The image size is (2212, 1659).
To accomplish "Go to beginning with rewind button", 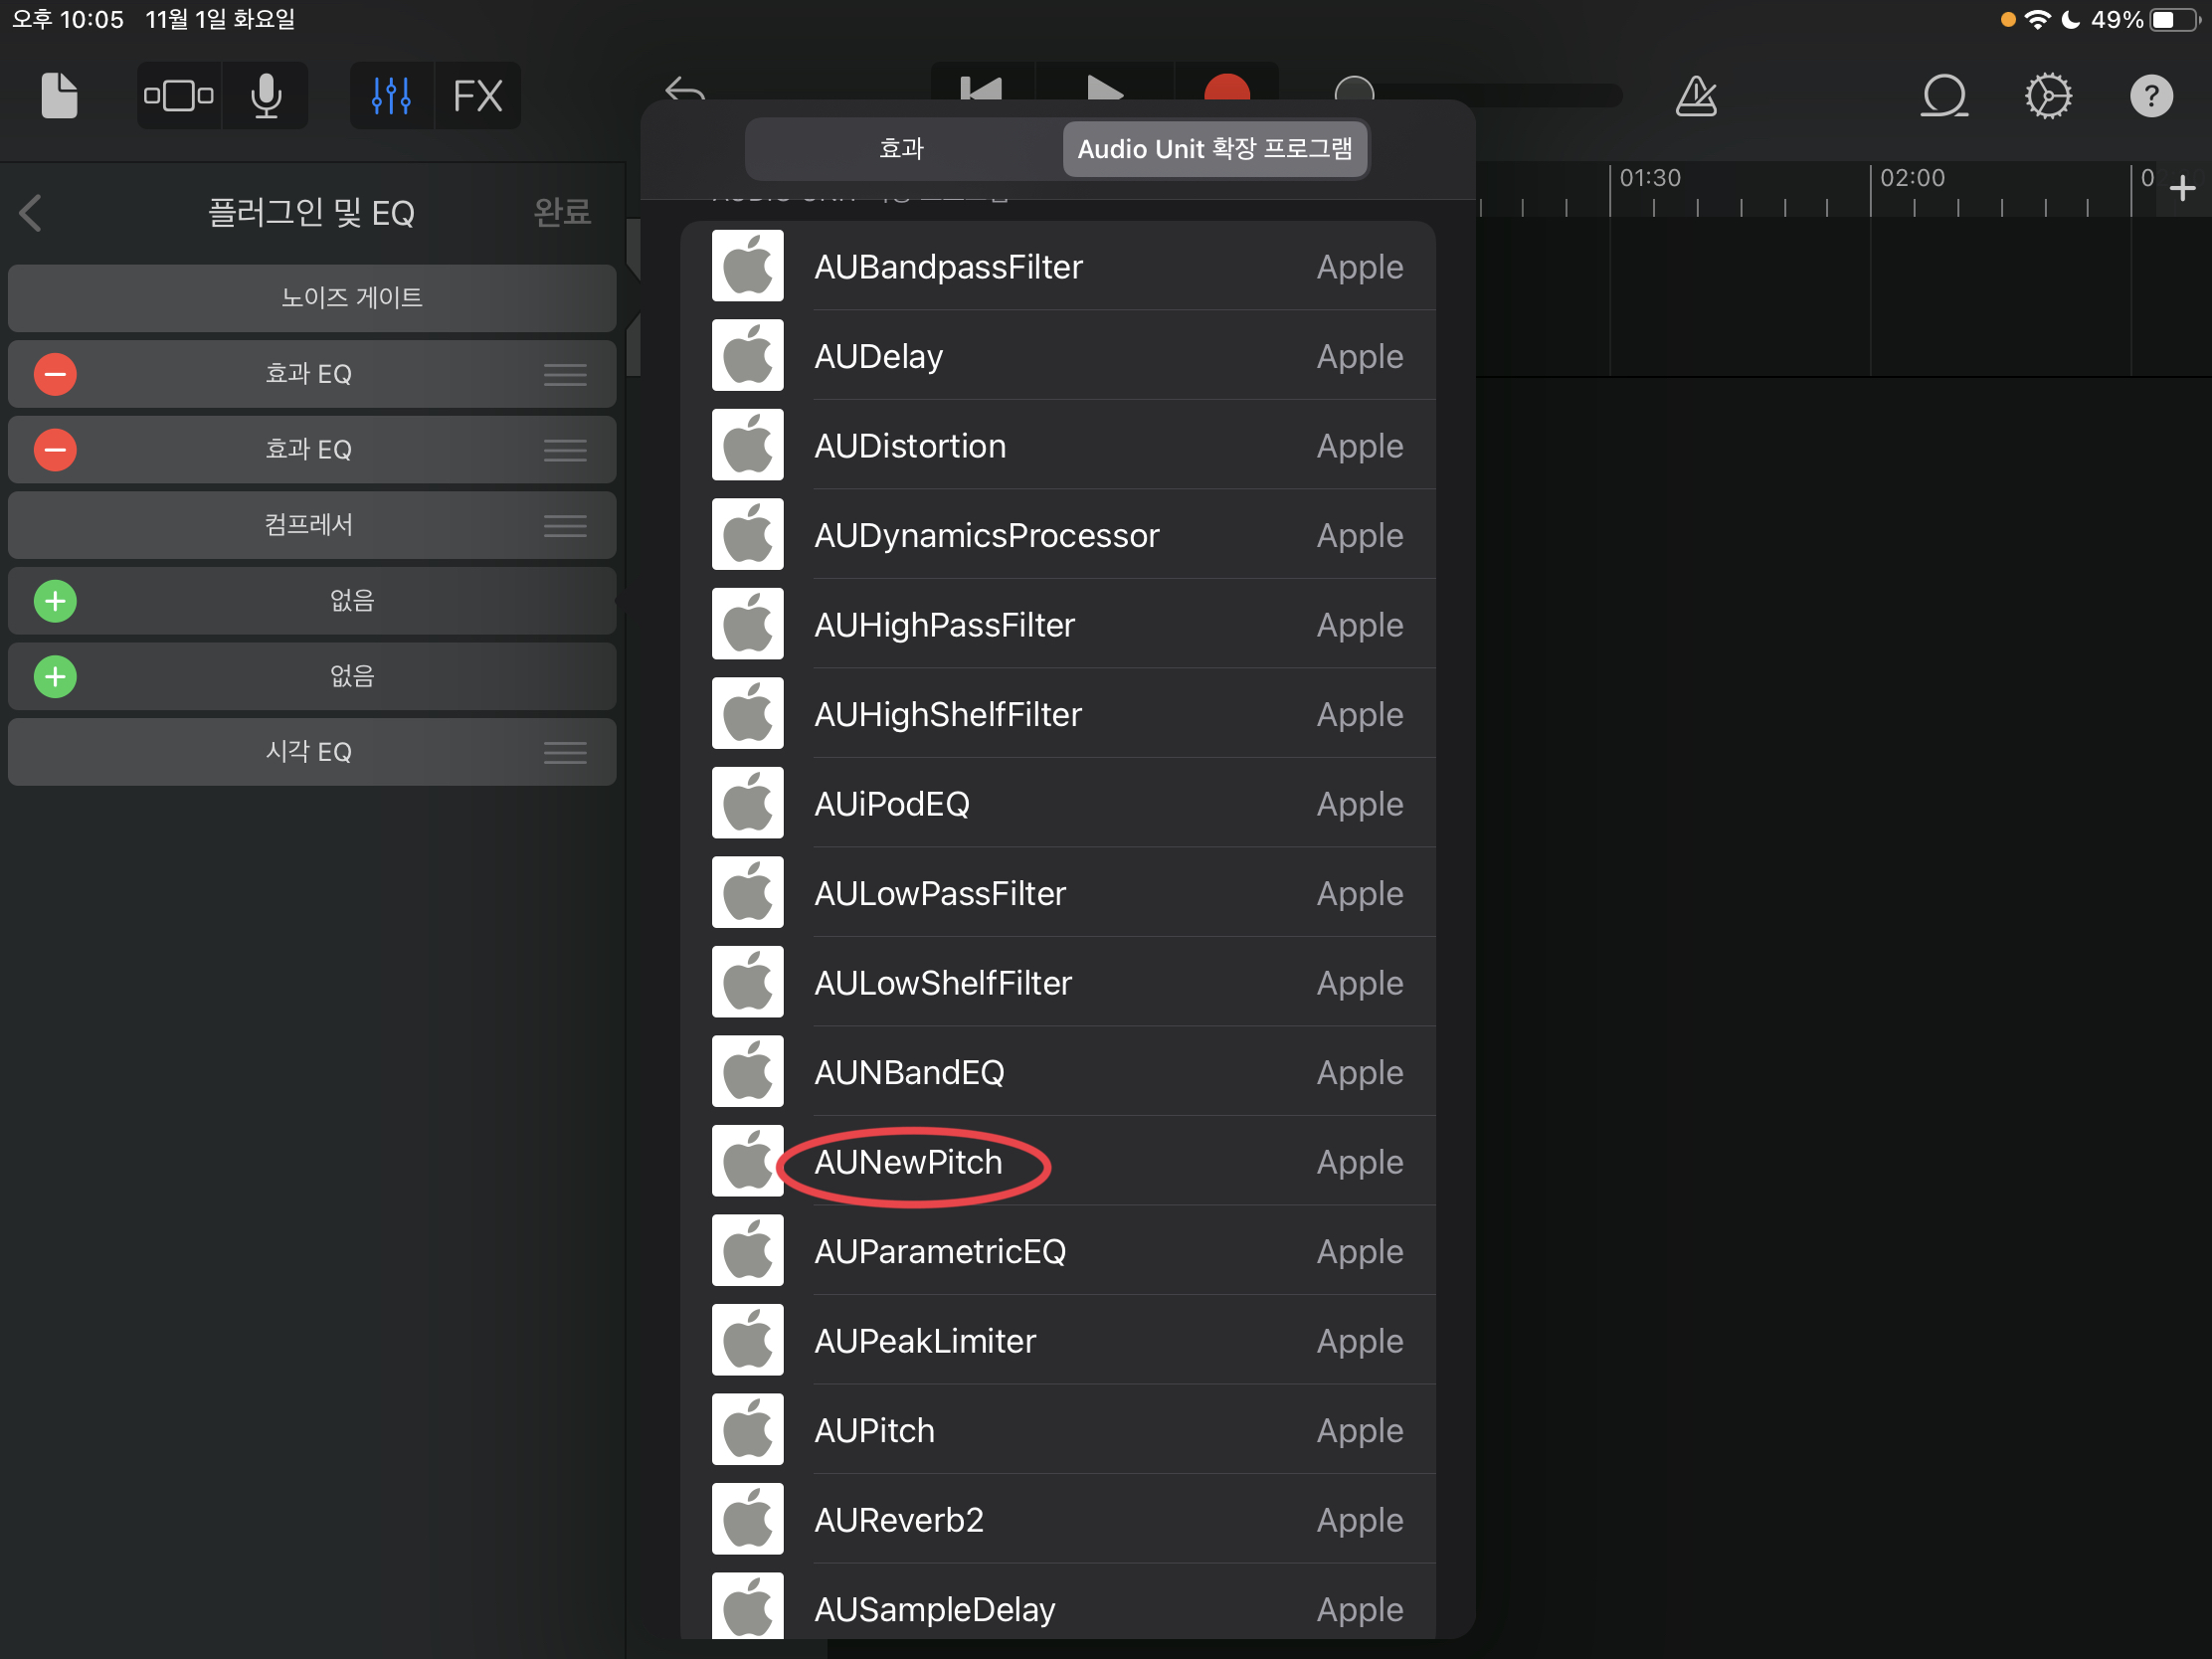I will coord(981,88).
